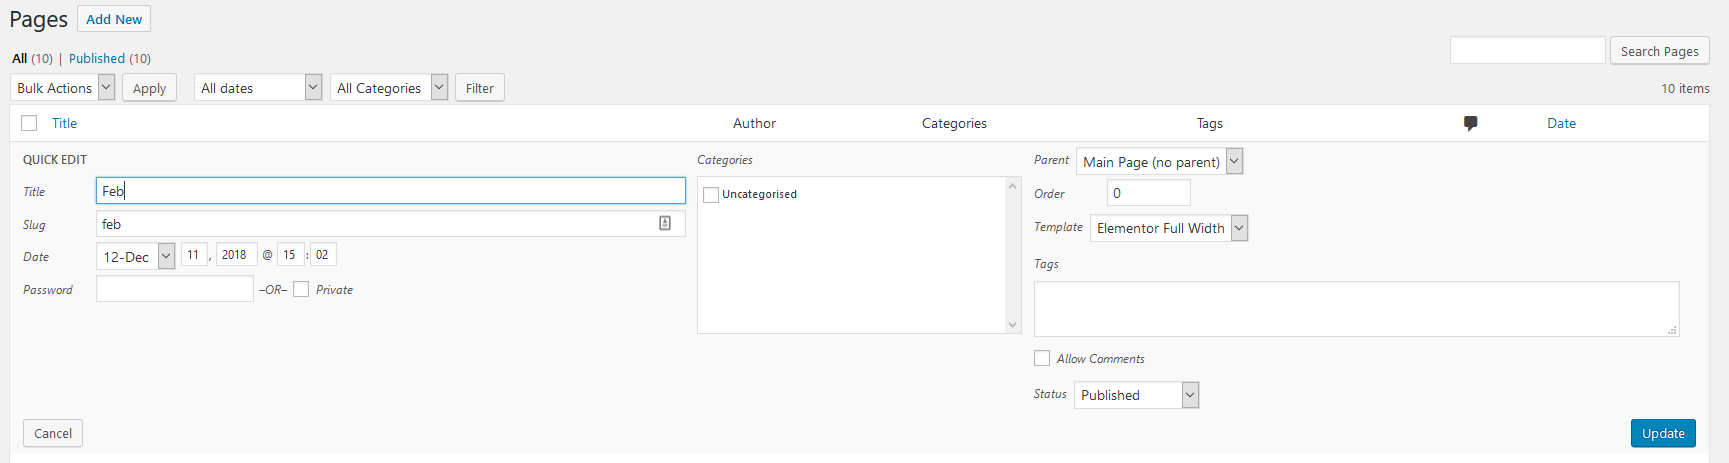Sort pages by the Title column
The image size is (1729, 463).
tap(64, 123)
